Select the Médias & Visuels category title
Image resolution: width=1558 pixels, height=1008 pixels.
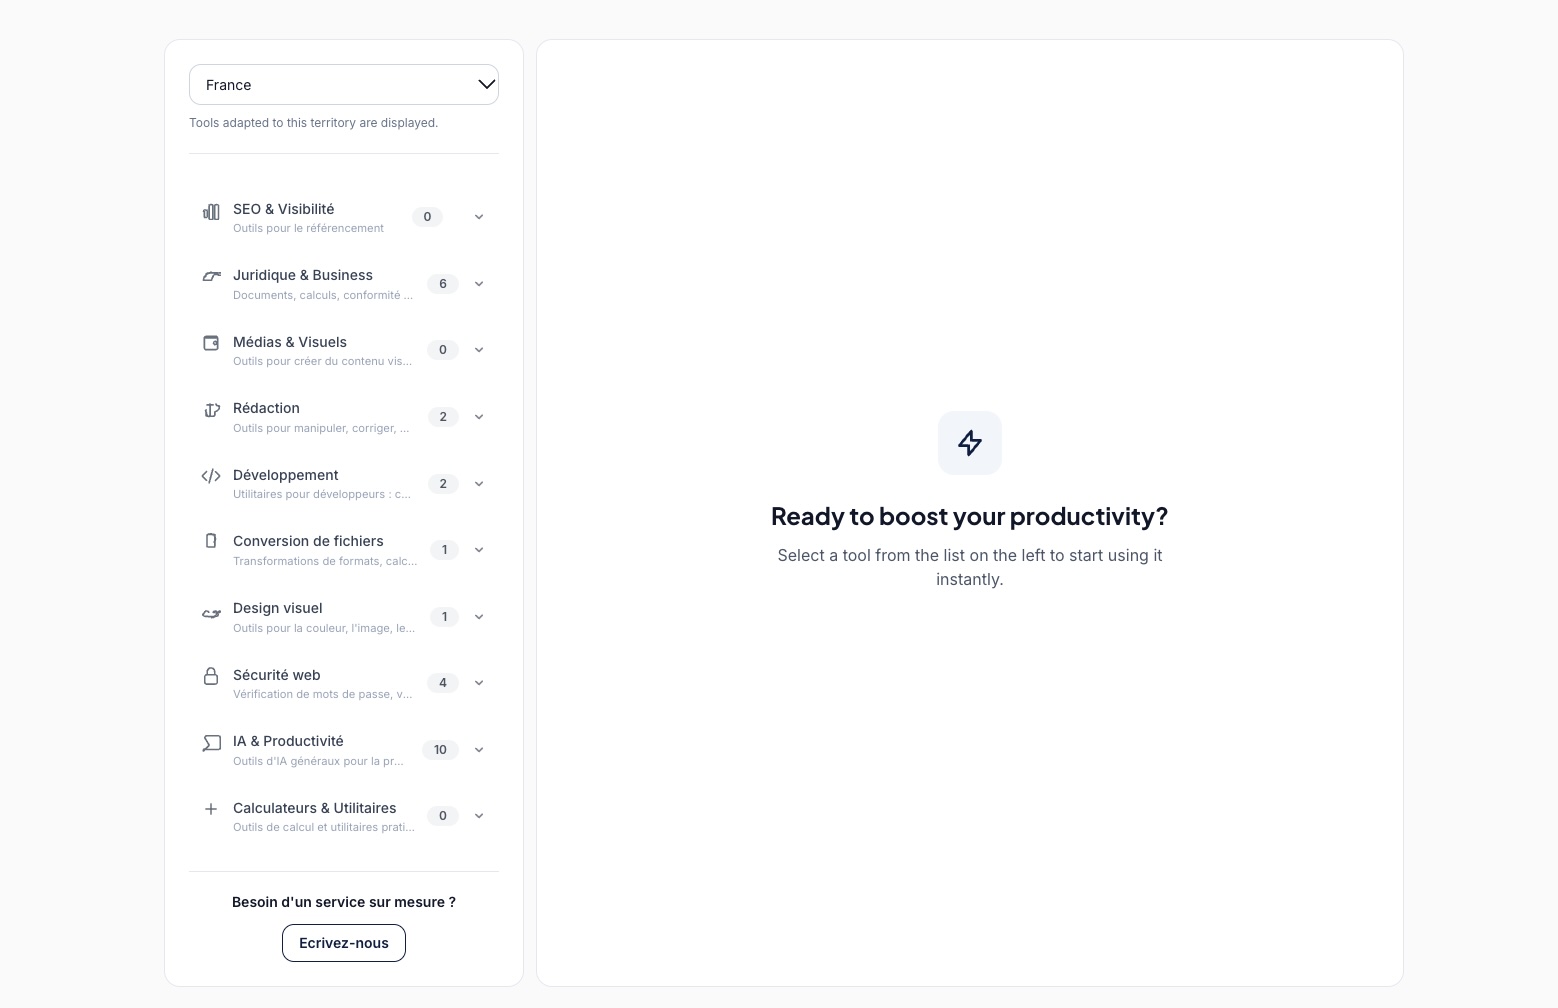click(x=290, y=342)
